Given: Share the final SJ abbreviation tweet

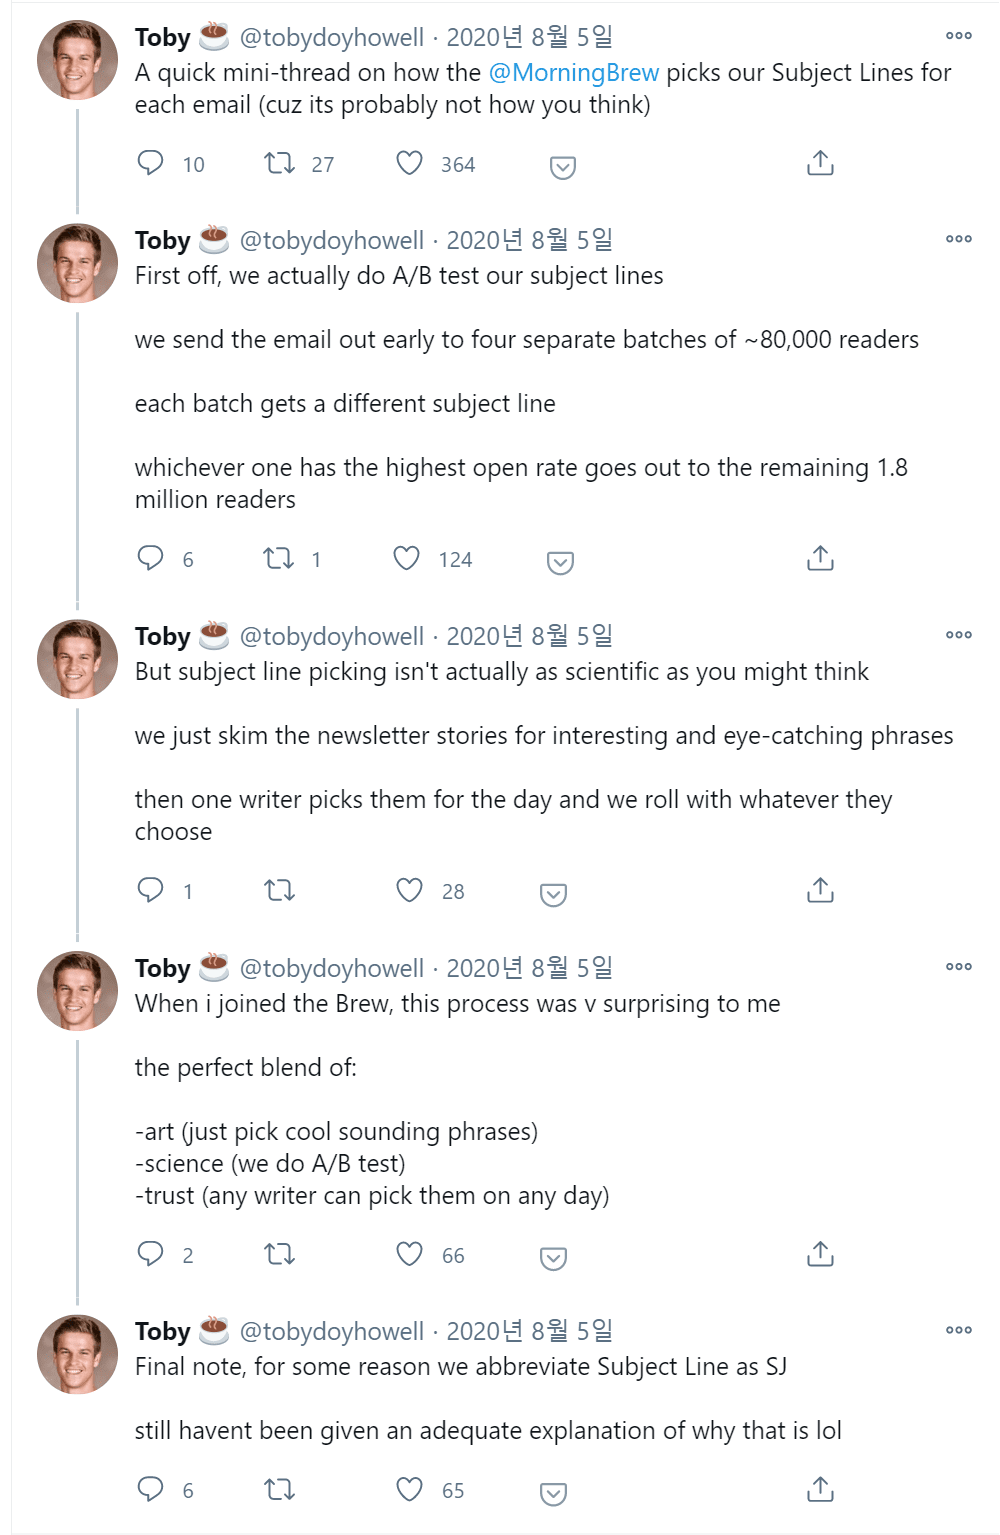Looking at the screenshot, I should click(x=820, y=1489).
